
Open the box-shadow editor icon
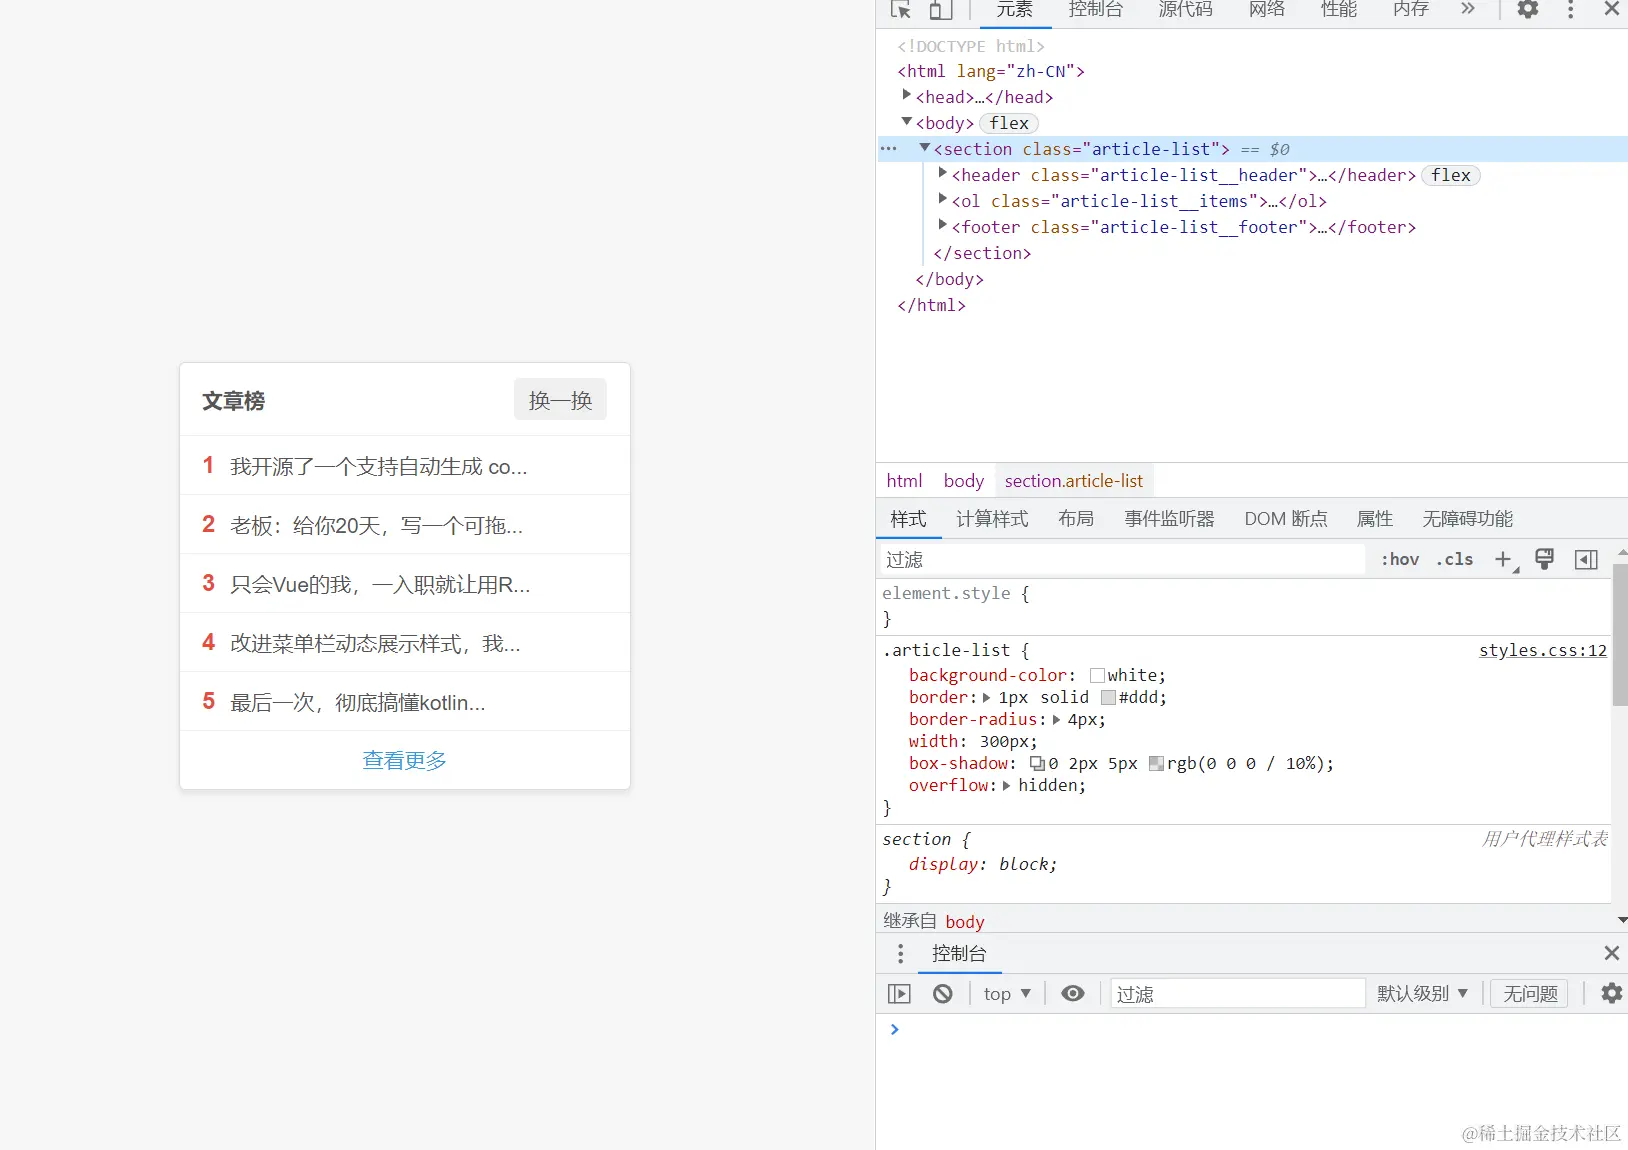coord(1037,764)
